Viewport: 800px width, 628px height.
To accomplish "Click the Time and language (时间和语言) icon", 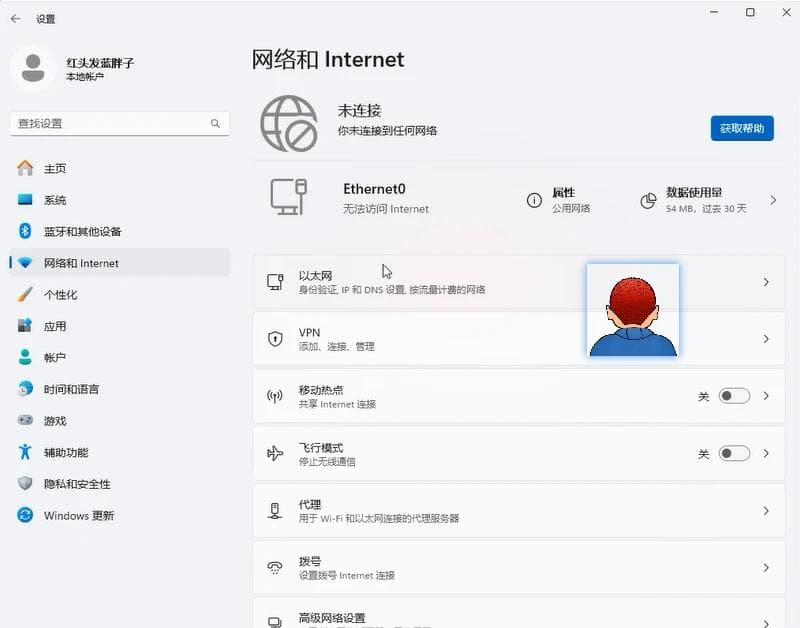I will 25,389.
